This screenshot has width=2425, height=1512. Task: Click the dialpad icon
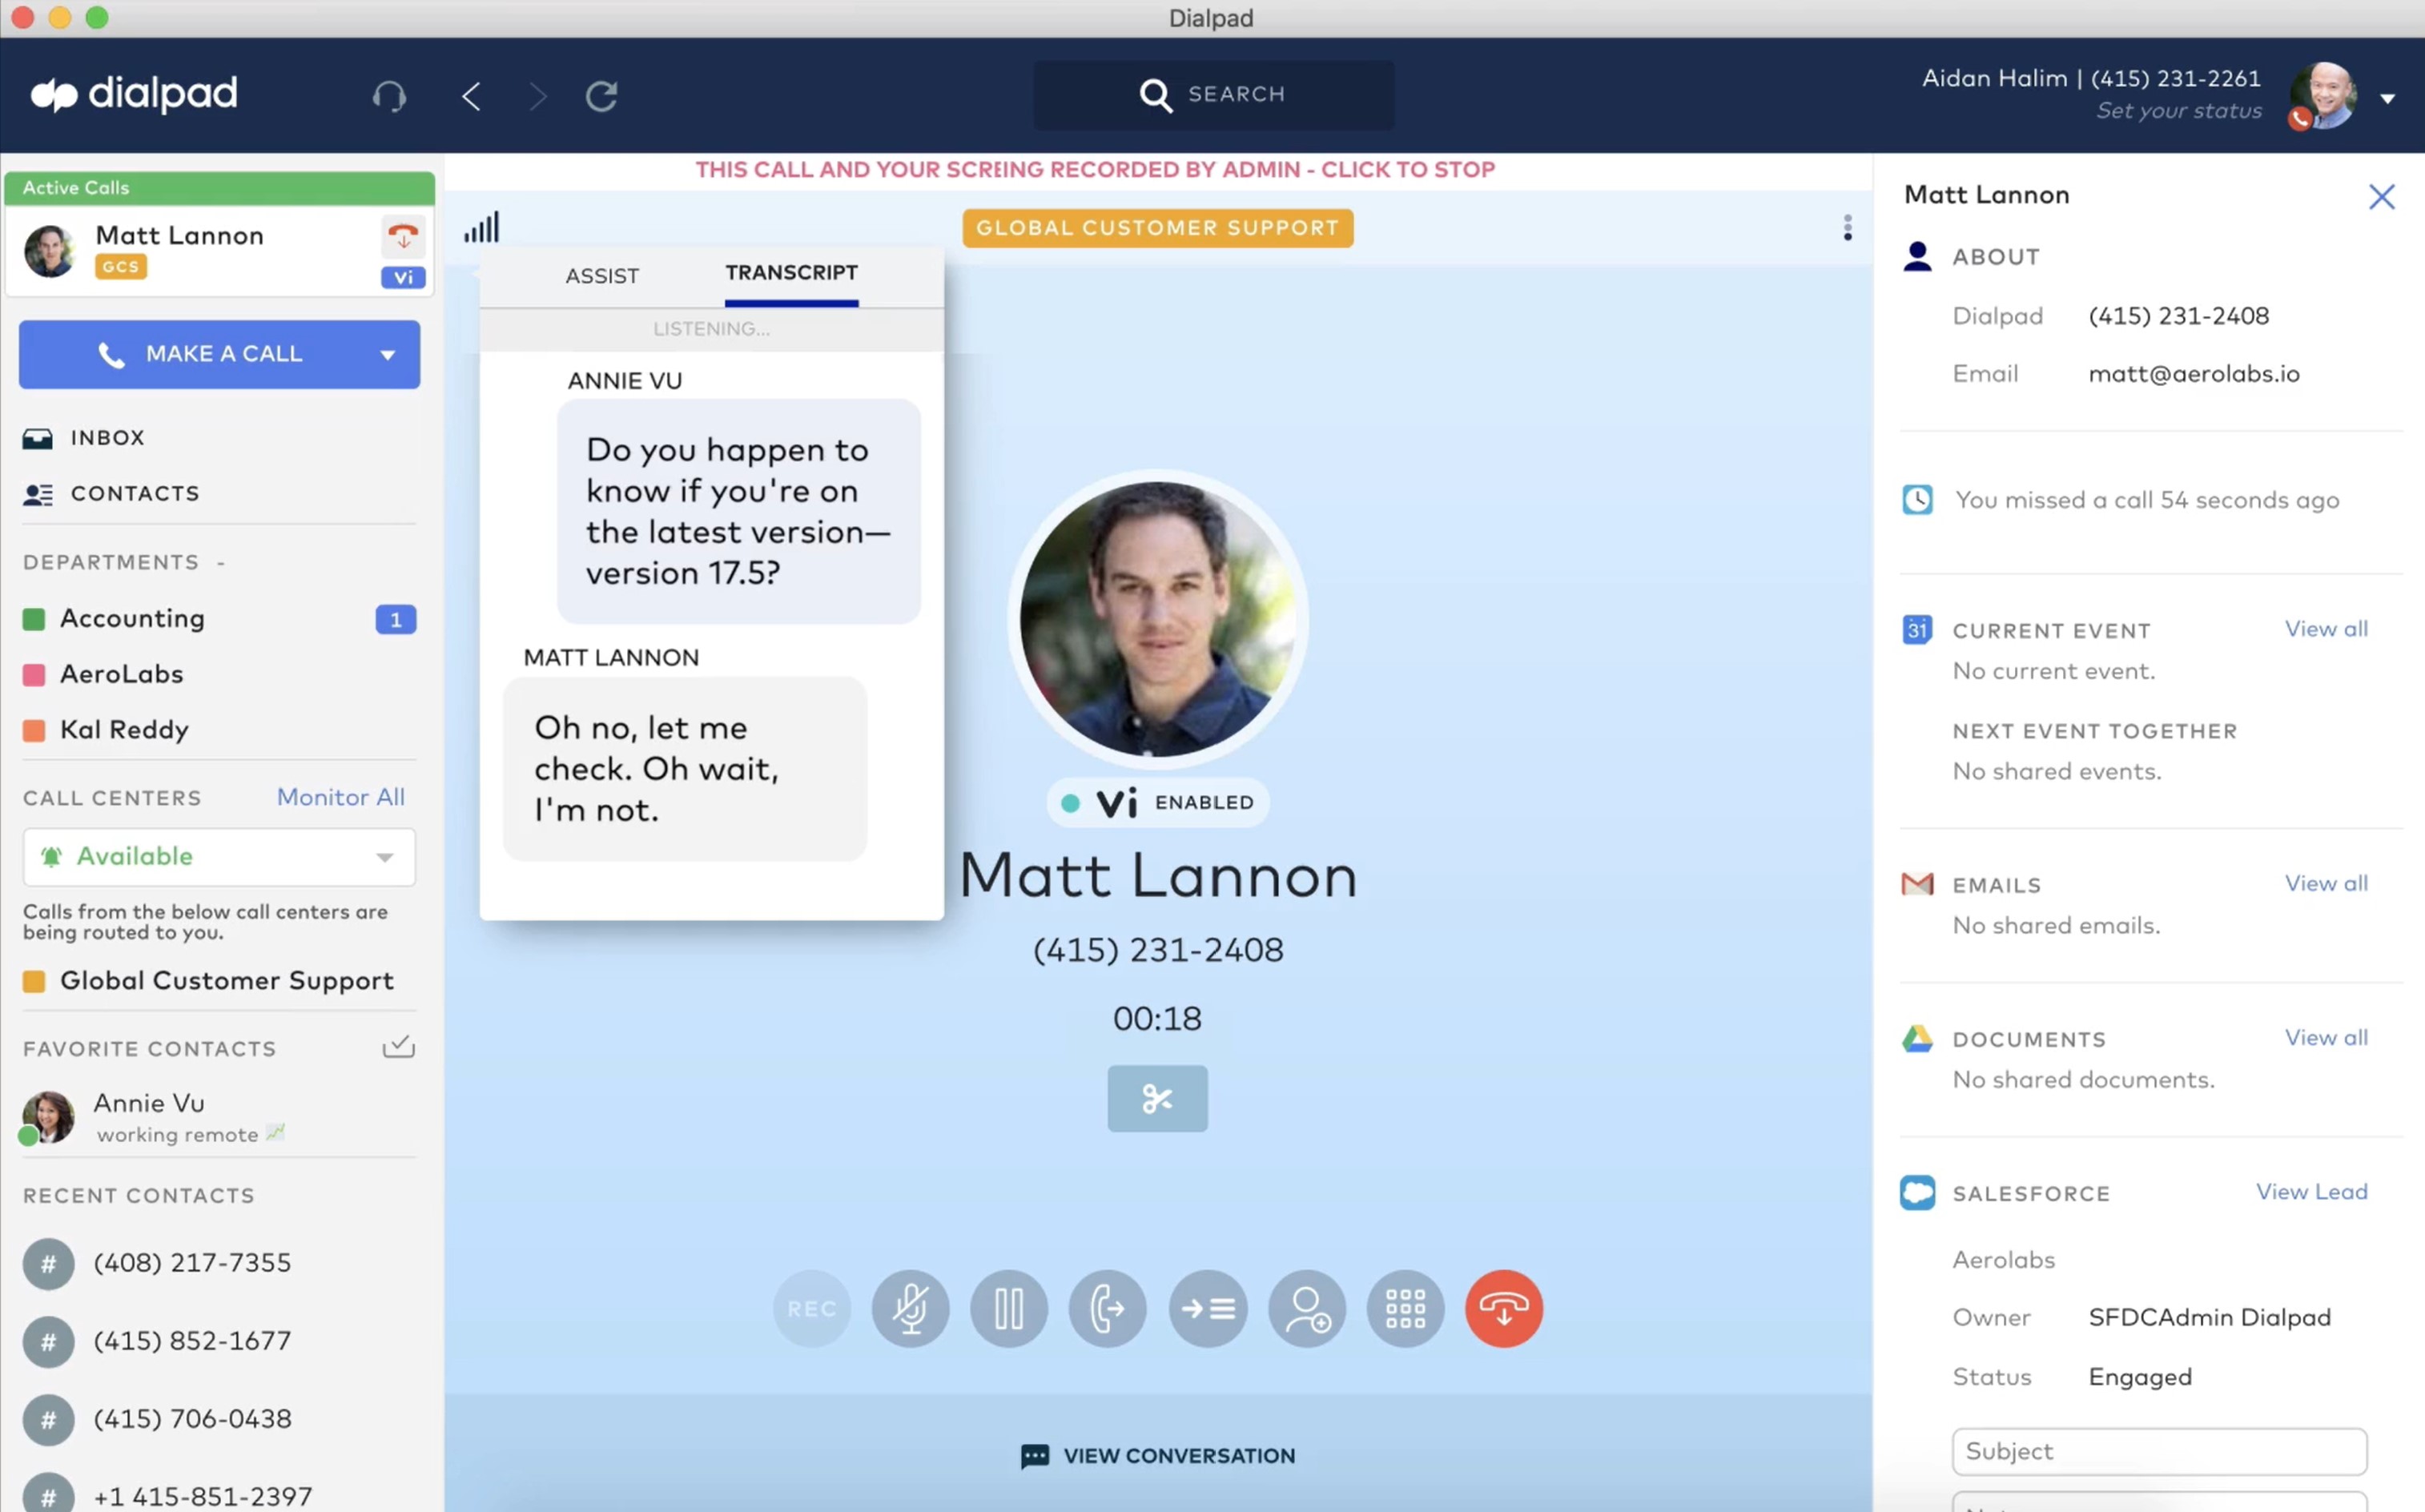click(1404, 1309)
